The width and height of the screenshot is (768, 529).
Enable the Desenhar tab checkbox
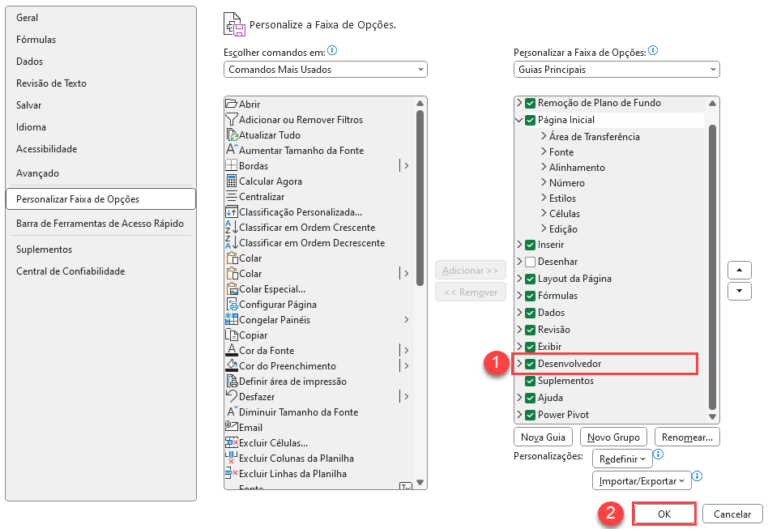[x=529, y=262]
